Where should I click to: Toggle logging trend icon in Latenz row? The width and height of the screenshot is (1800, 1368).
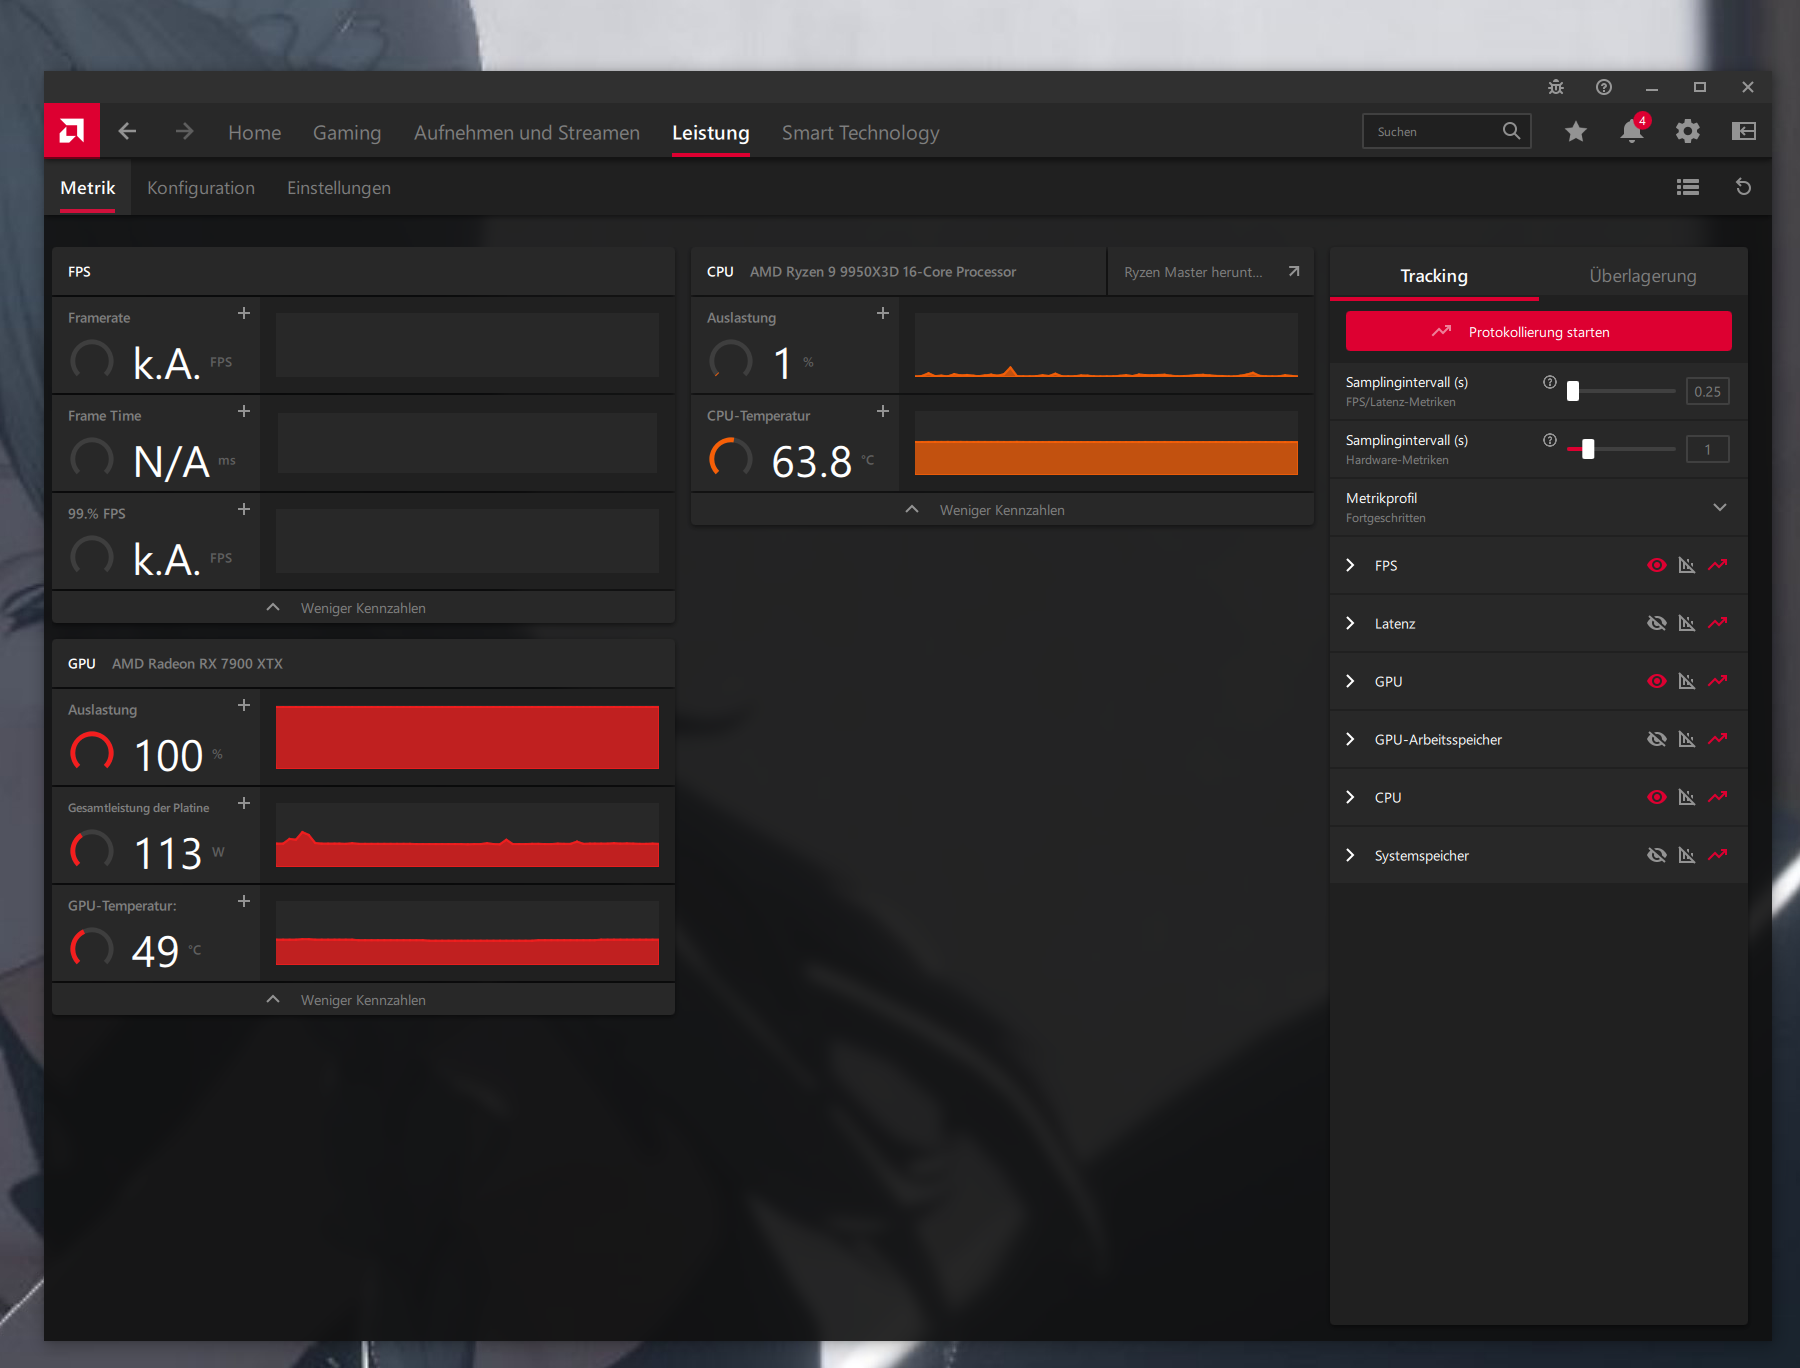pyautogui.click(x=1718, y=623)
